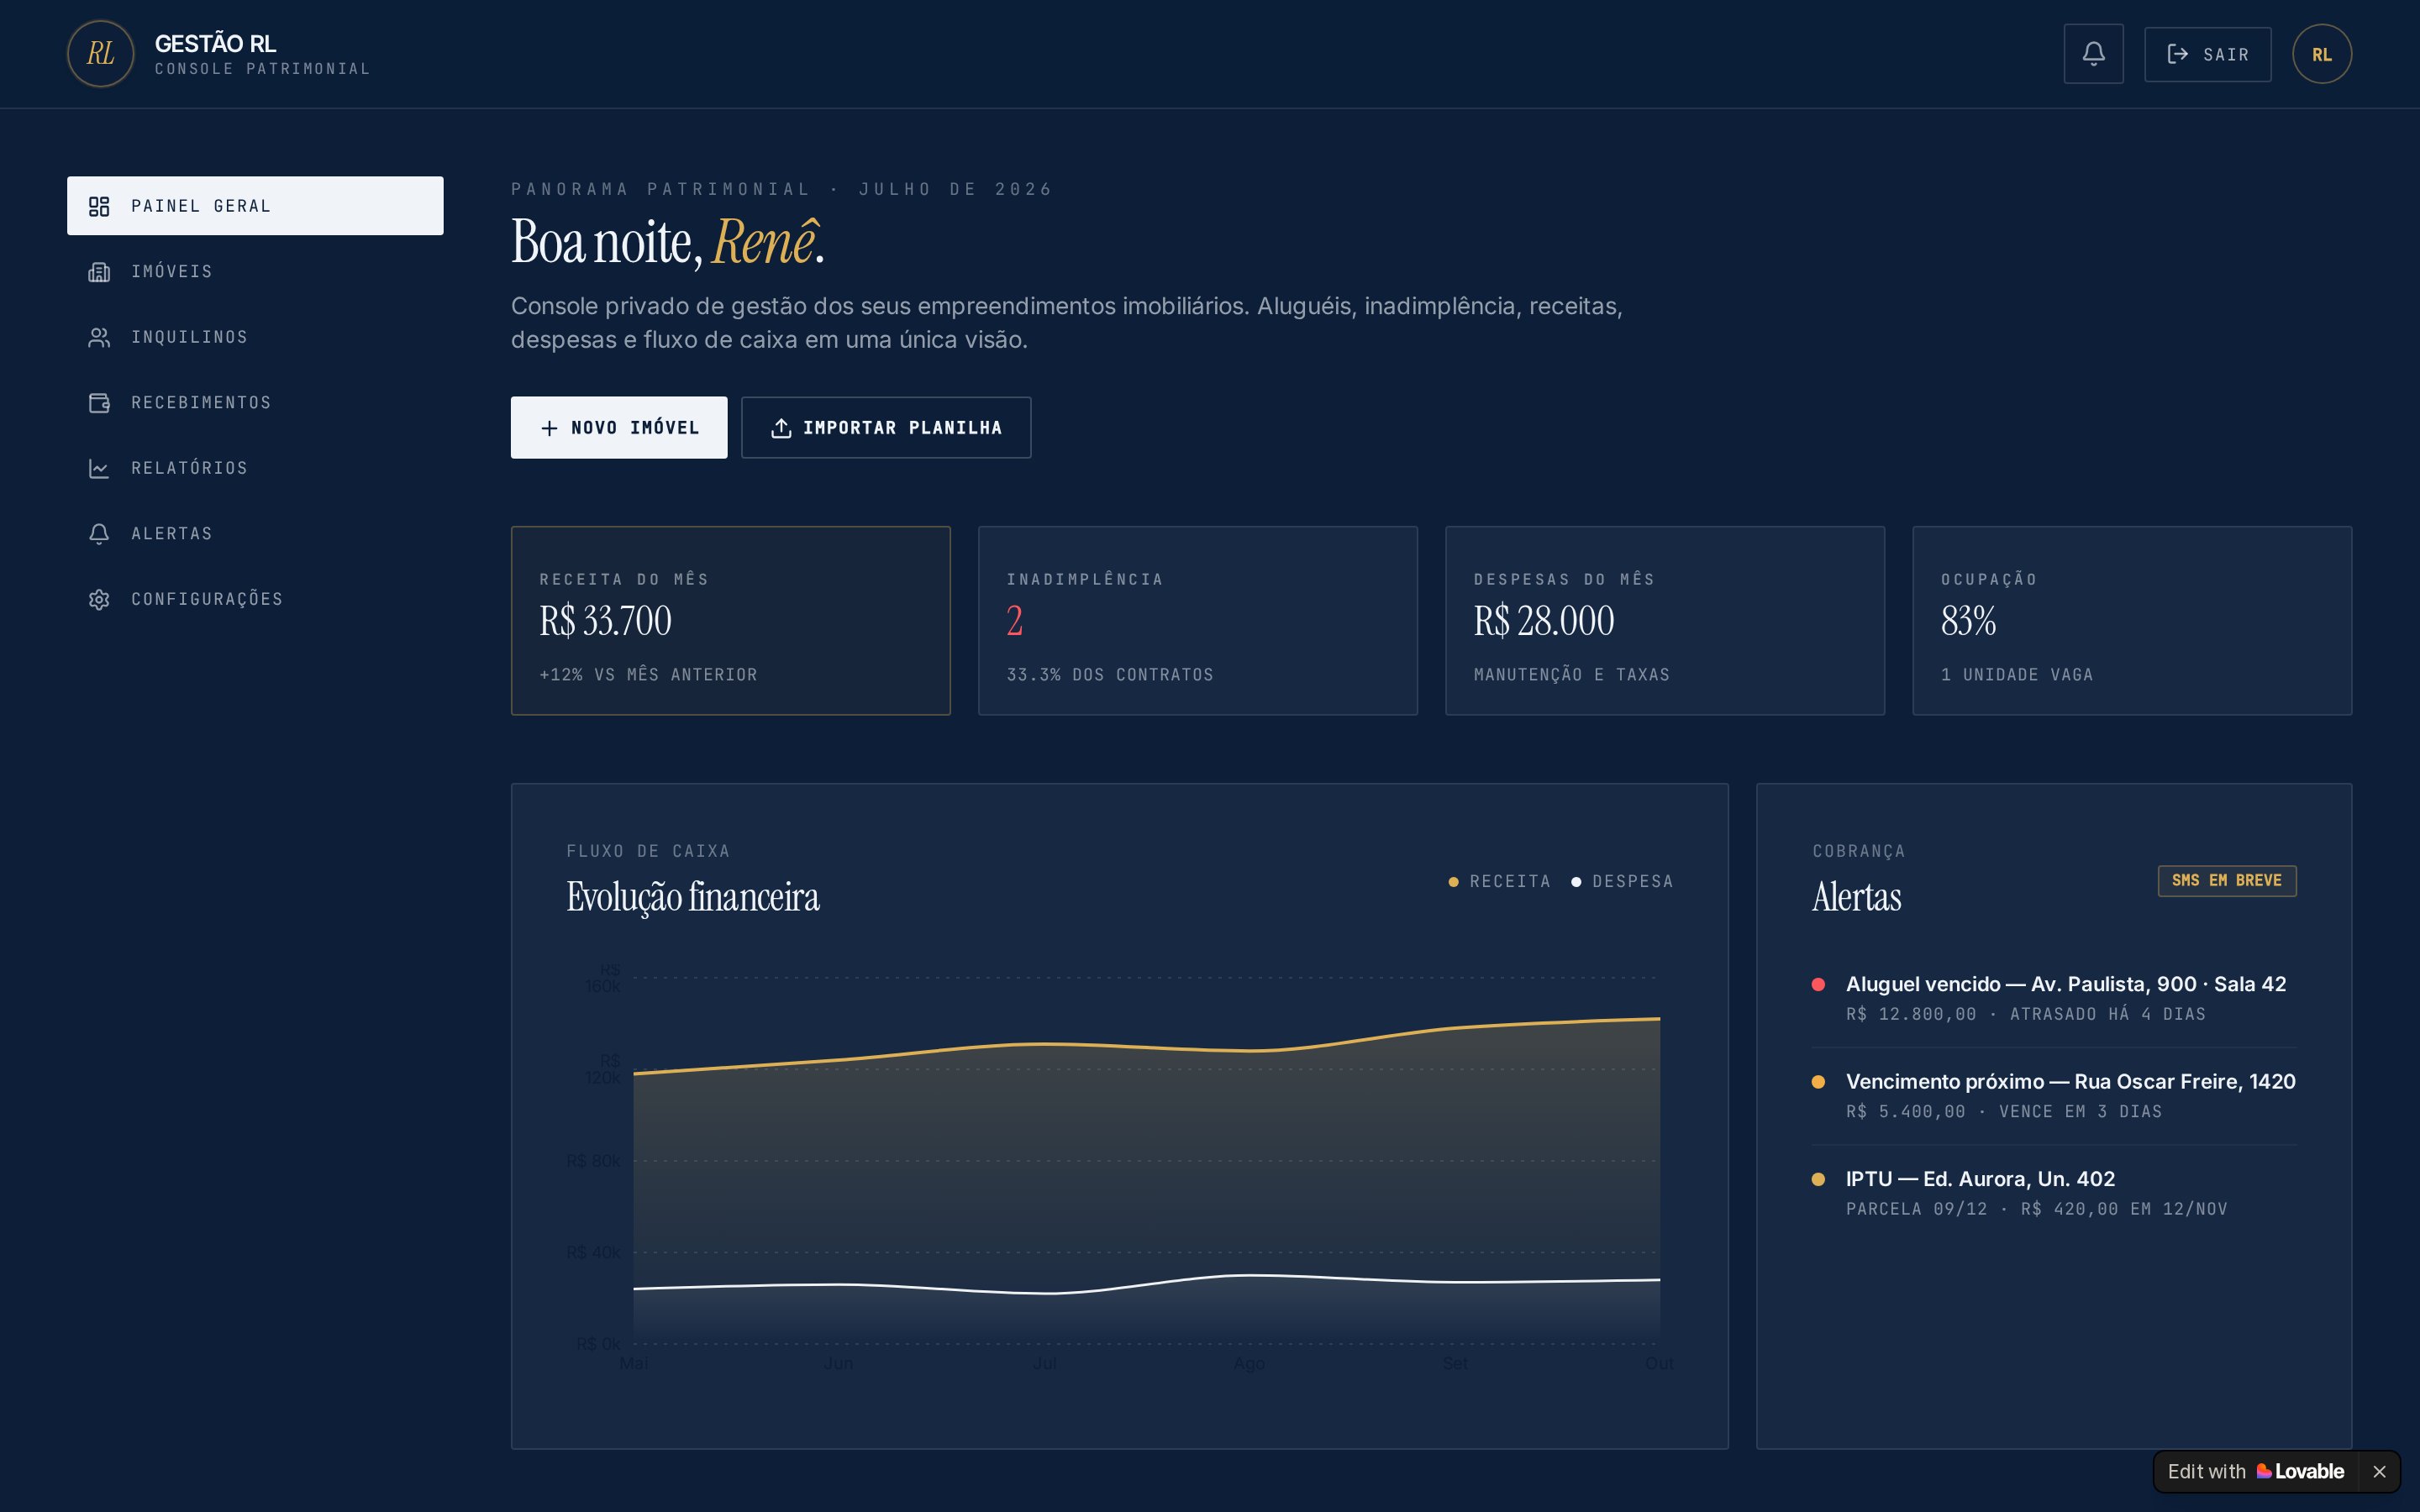Click the Configurações gear icon

point(99,599)
